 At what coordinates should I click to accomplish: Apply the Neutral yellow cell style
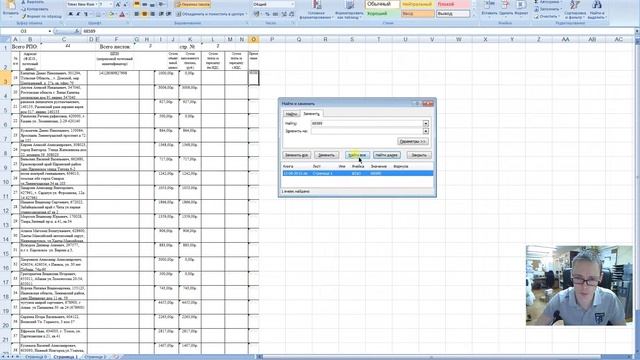click(417, 4)
